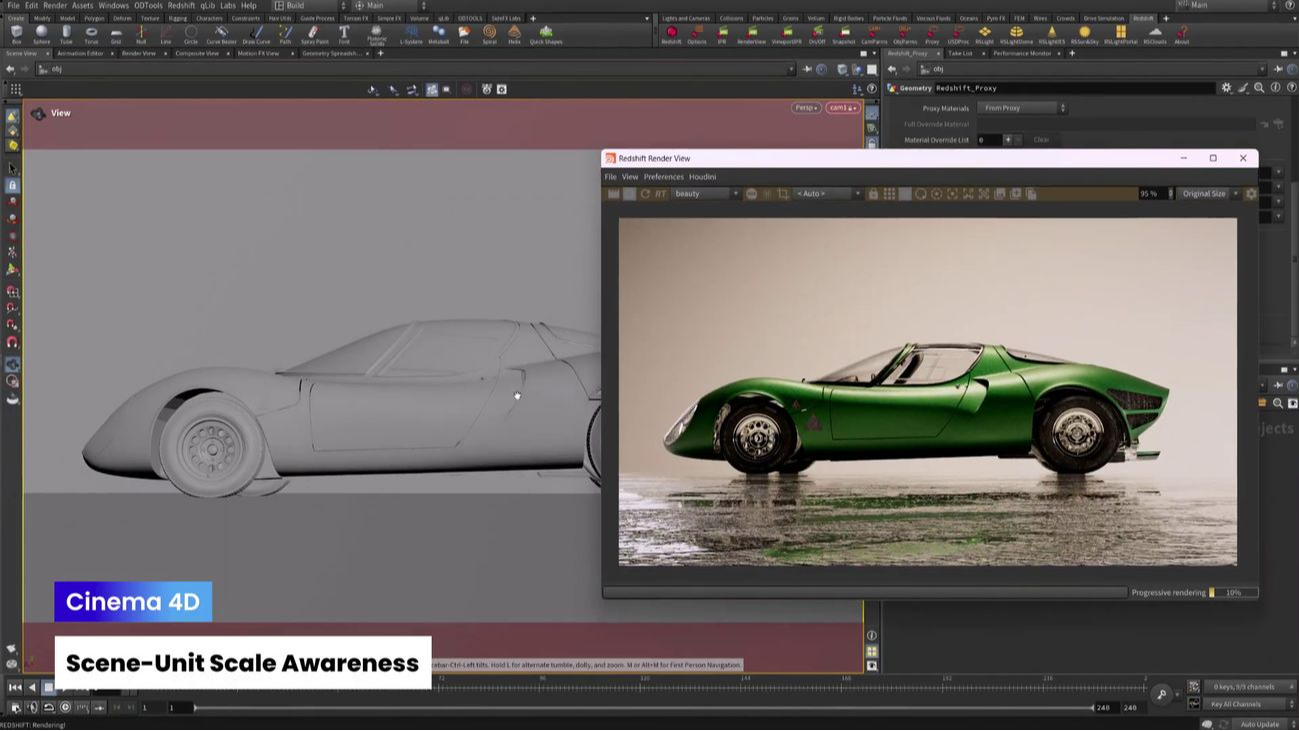This screenshot has height=731, width=1299.
Task: Click the Clear button next to Material Override List
Action: pos(1043,140)
